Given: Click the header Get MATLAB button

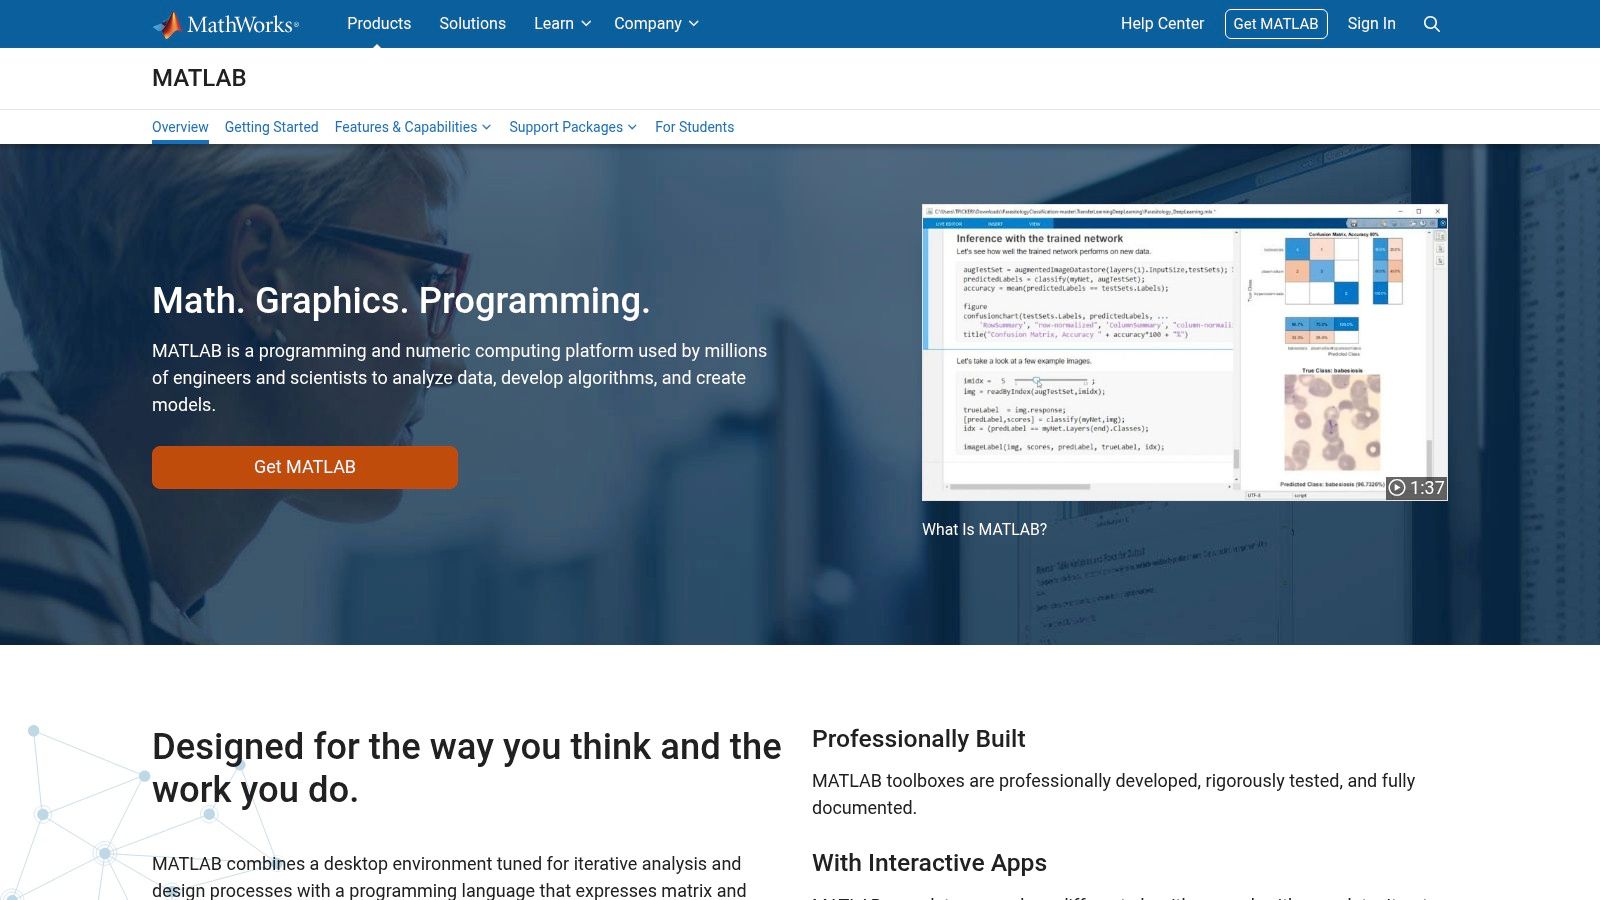Looking at the screenshot, I should click(1276, 24).
